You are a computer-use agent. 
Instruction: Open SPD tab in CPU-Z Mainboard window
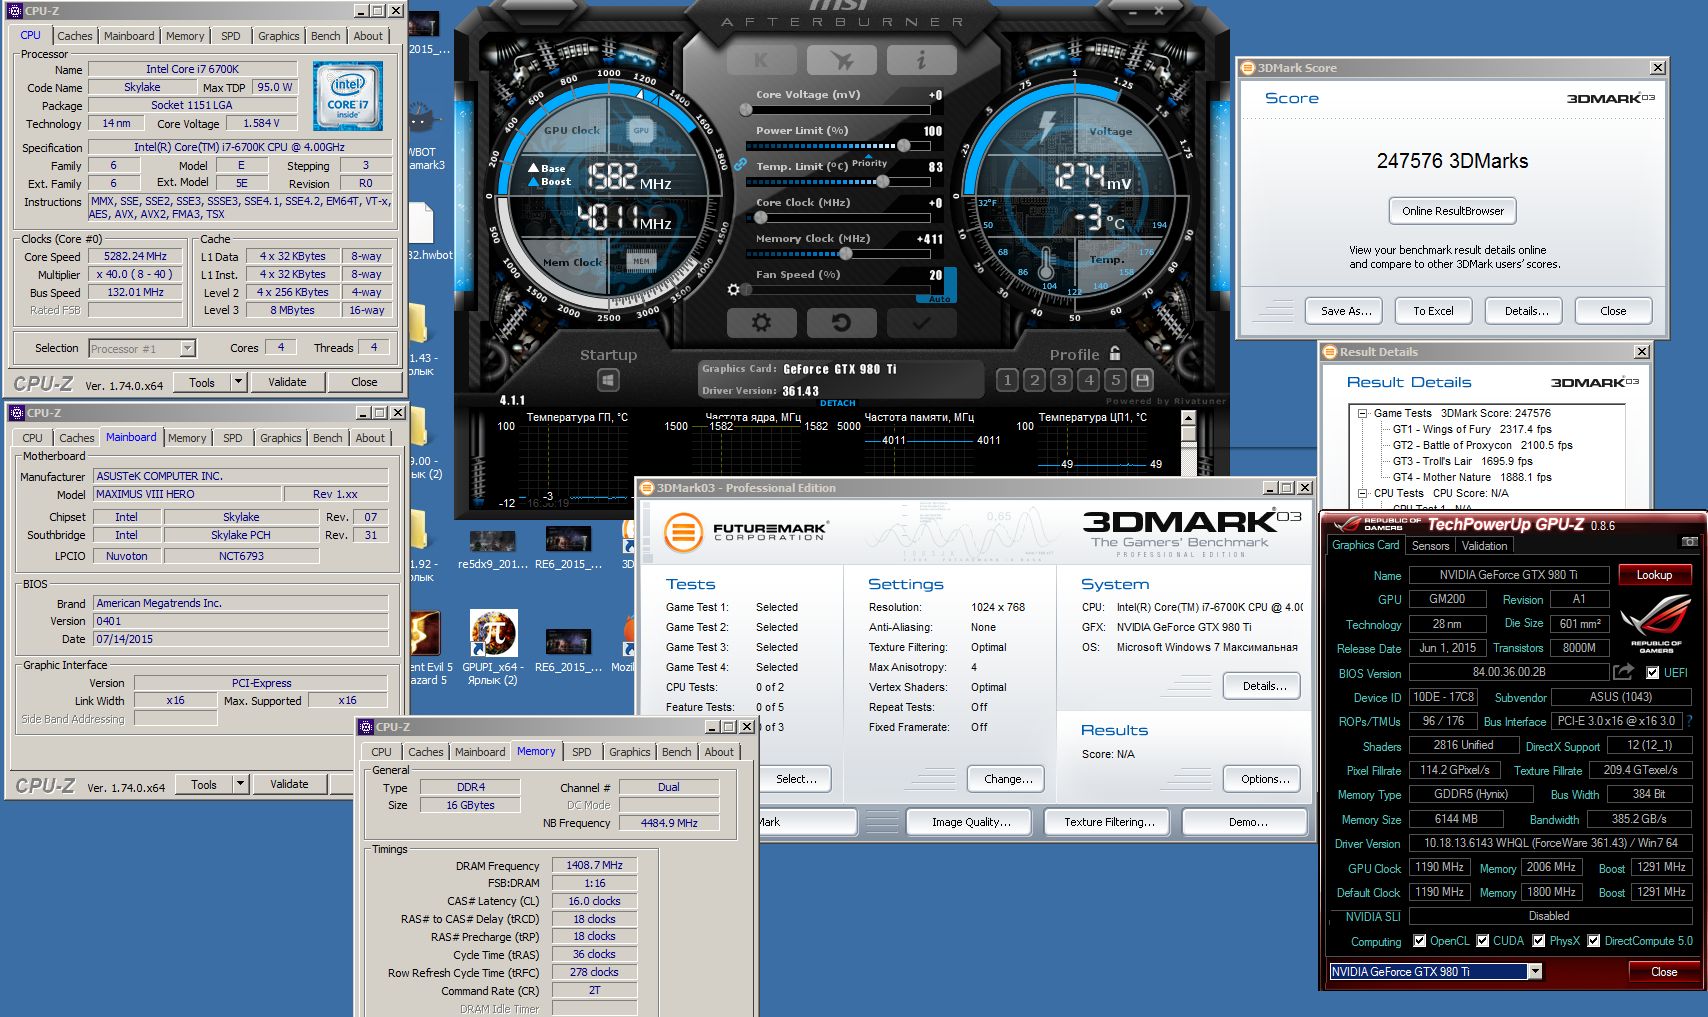coord(233,438)
